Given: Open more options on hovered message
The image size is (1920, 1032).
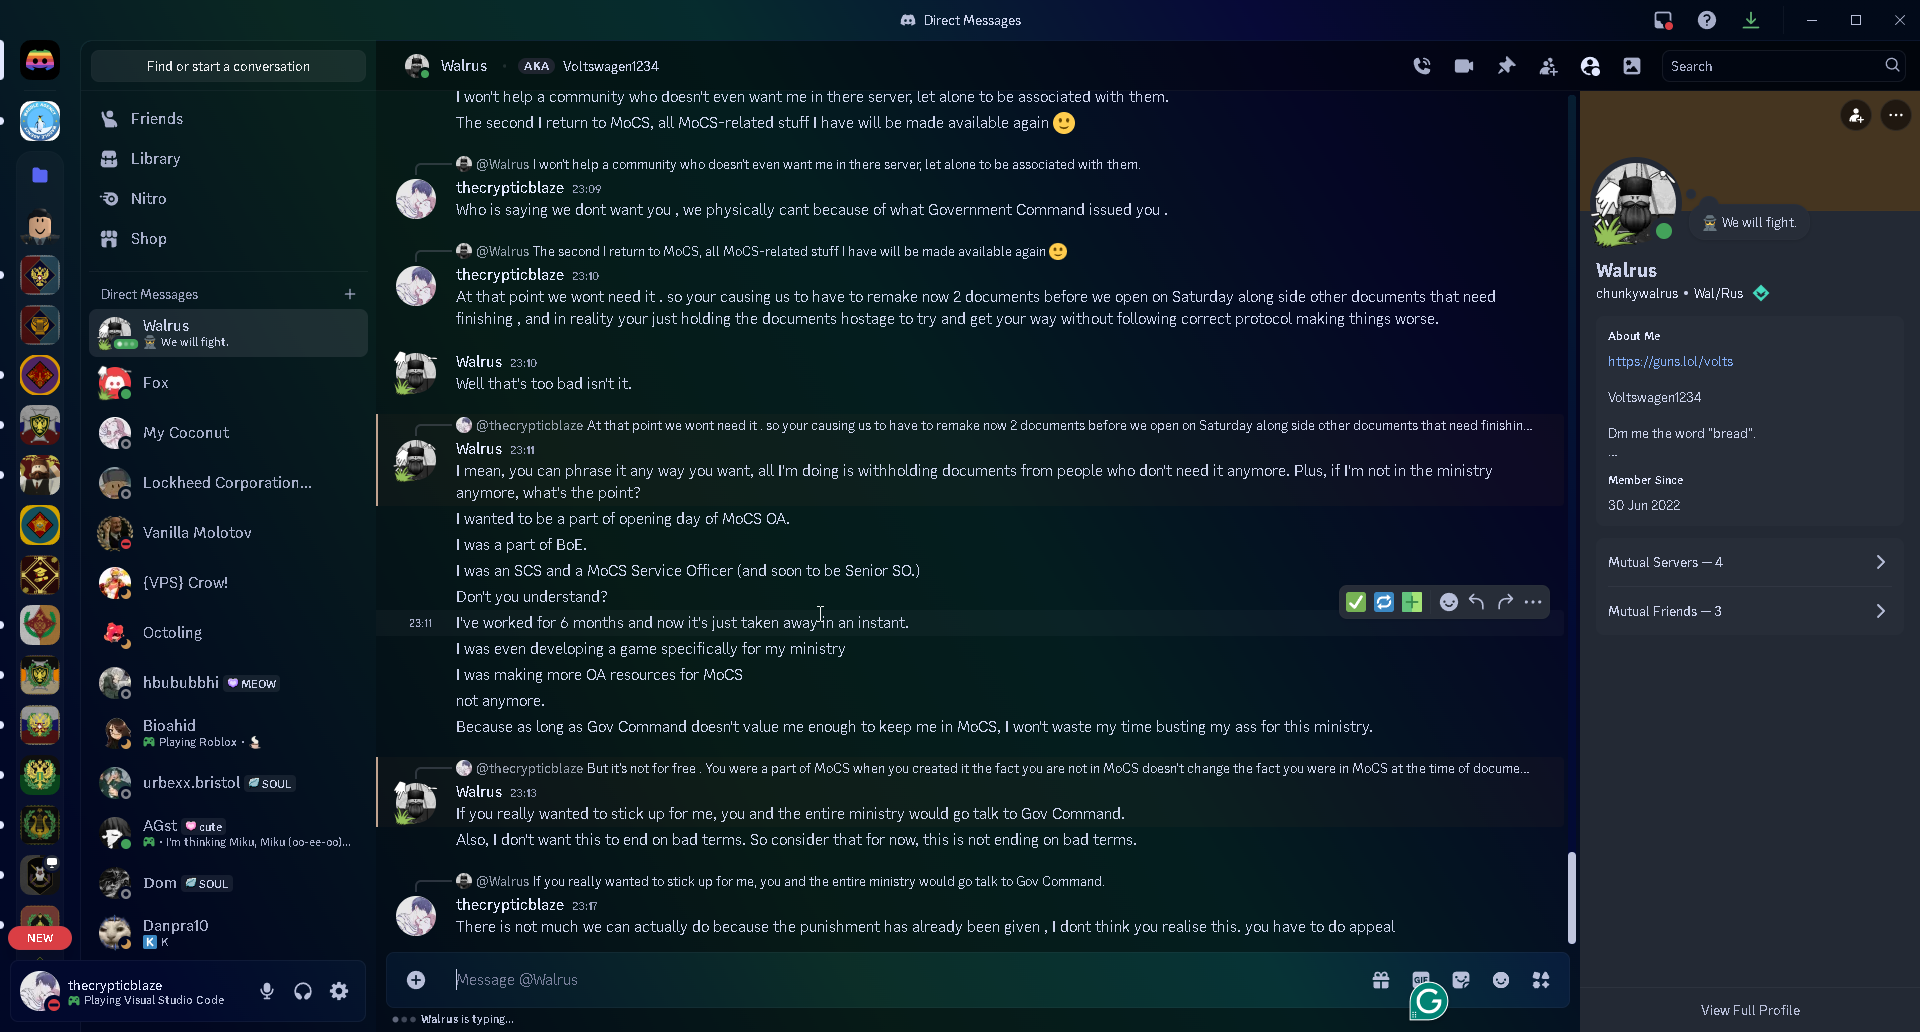Looking at the screenshot, I should pyautogui.click(x=1533, y=602).
